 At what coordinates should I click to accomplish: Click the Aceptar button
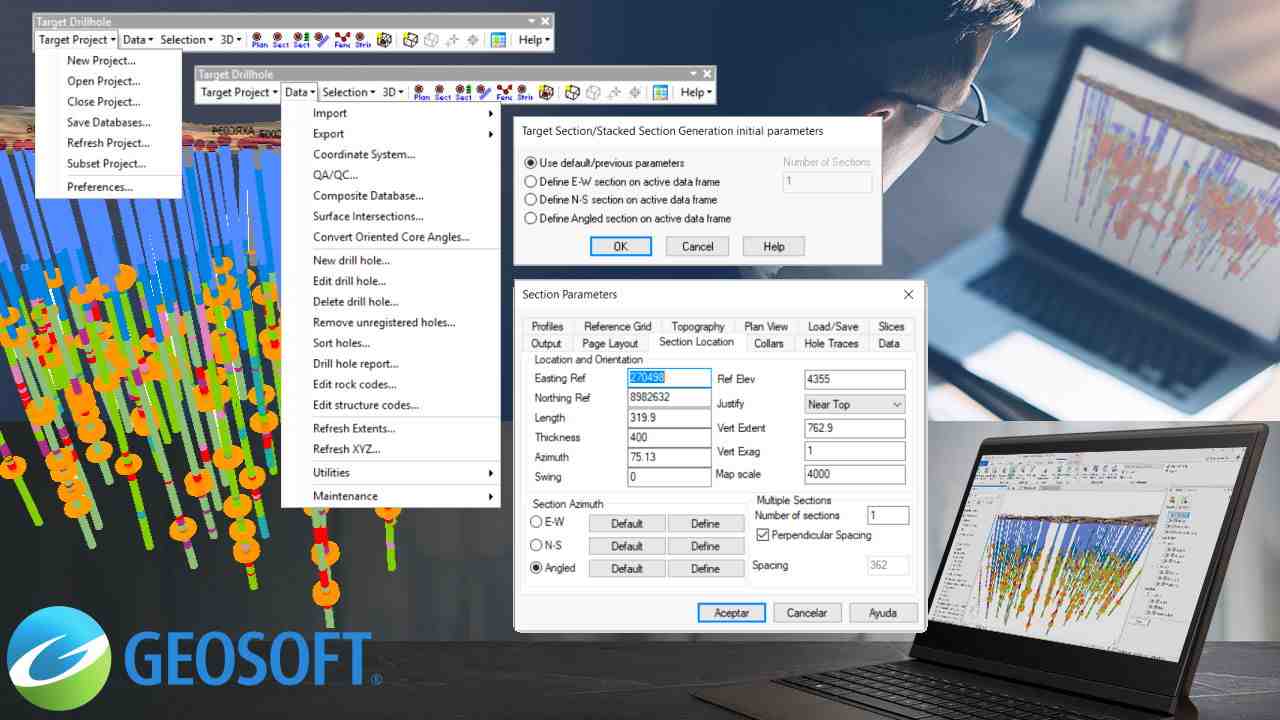pyautogui.click(x=731, y=613)
